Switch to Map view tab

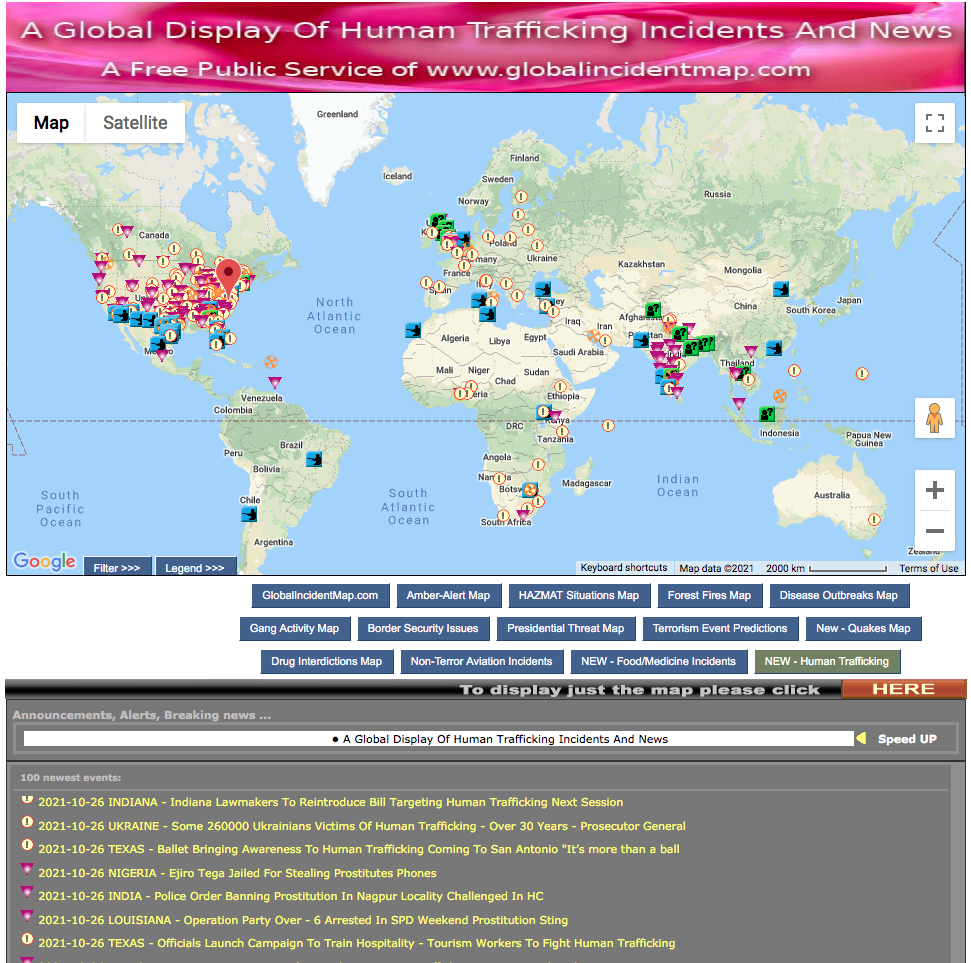[51, 123]
